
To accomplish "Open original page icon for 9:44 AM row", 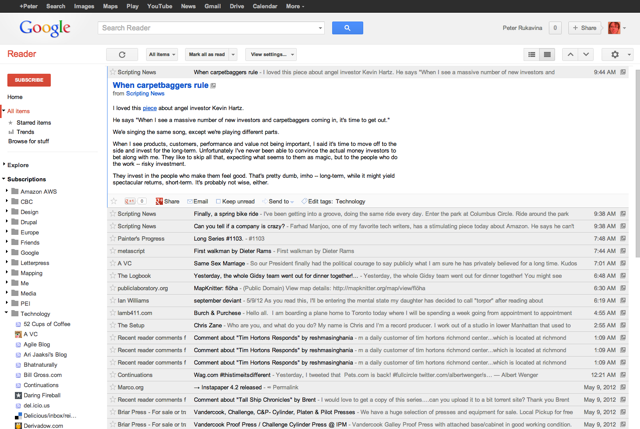I will click(x=623, y=72).
